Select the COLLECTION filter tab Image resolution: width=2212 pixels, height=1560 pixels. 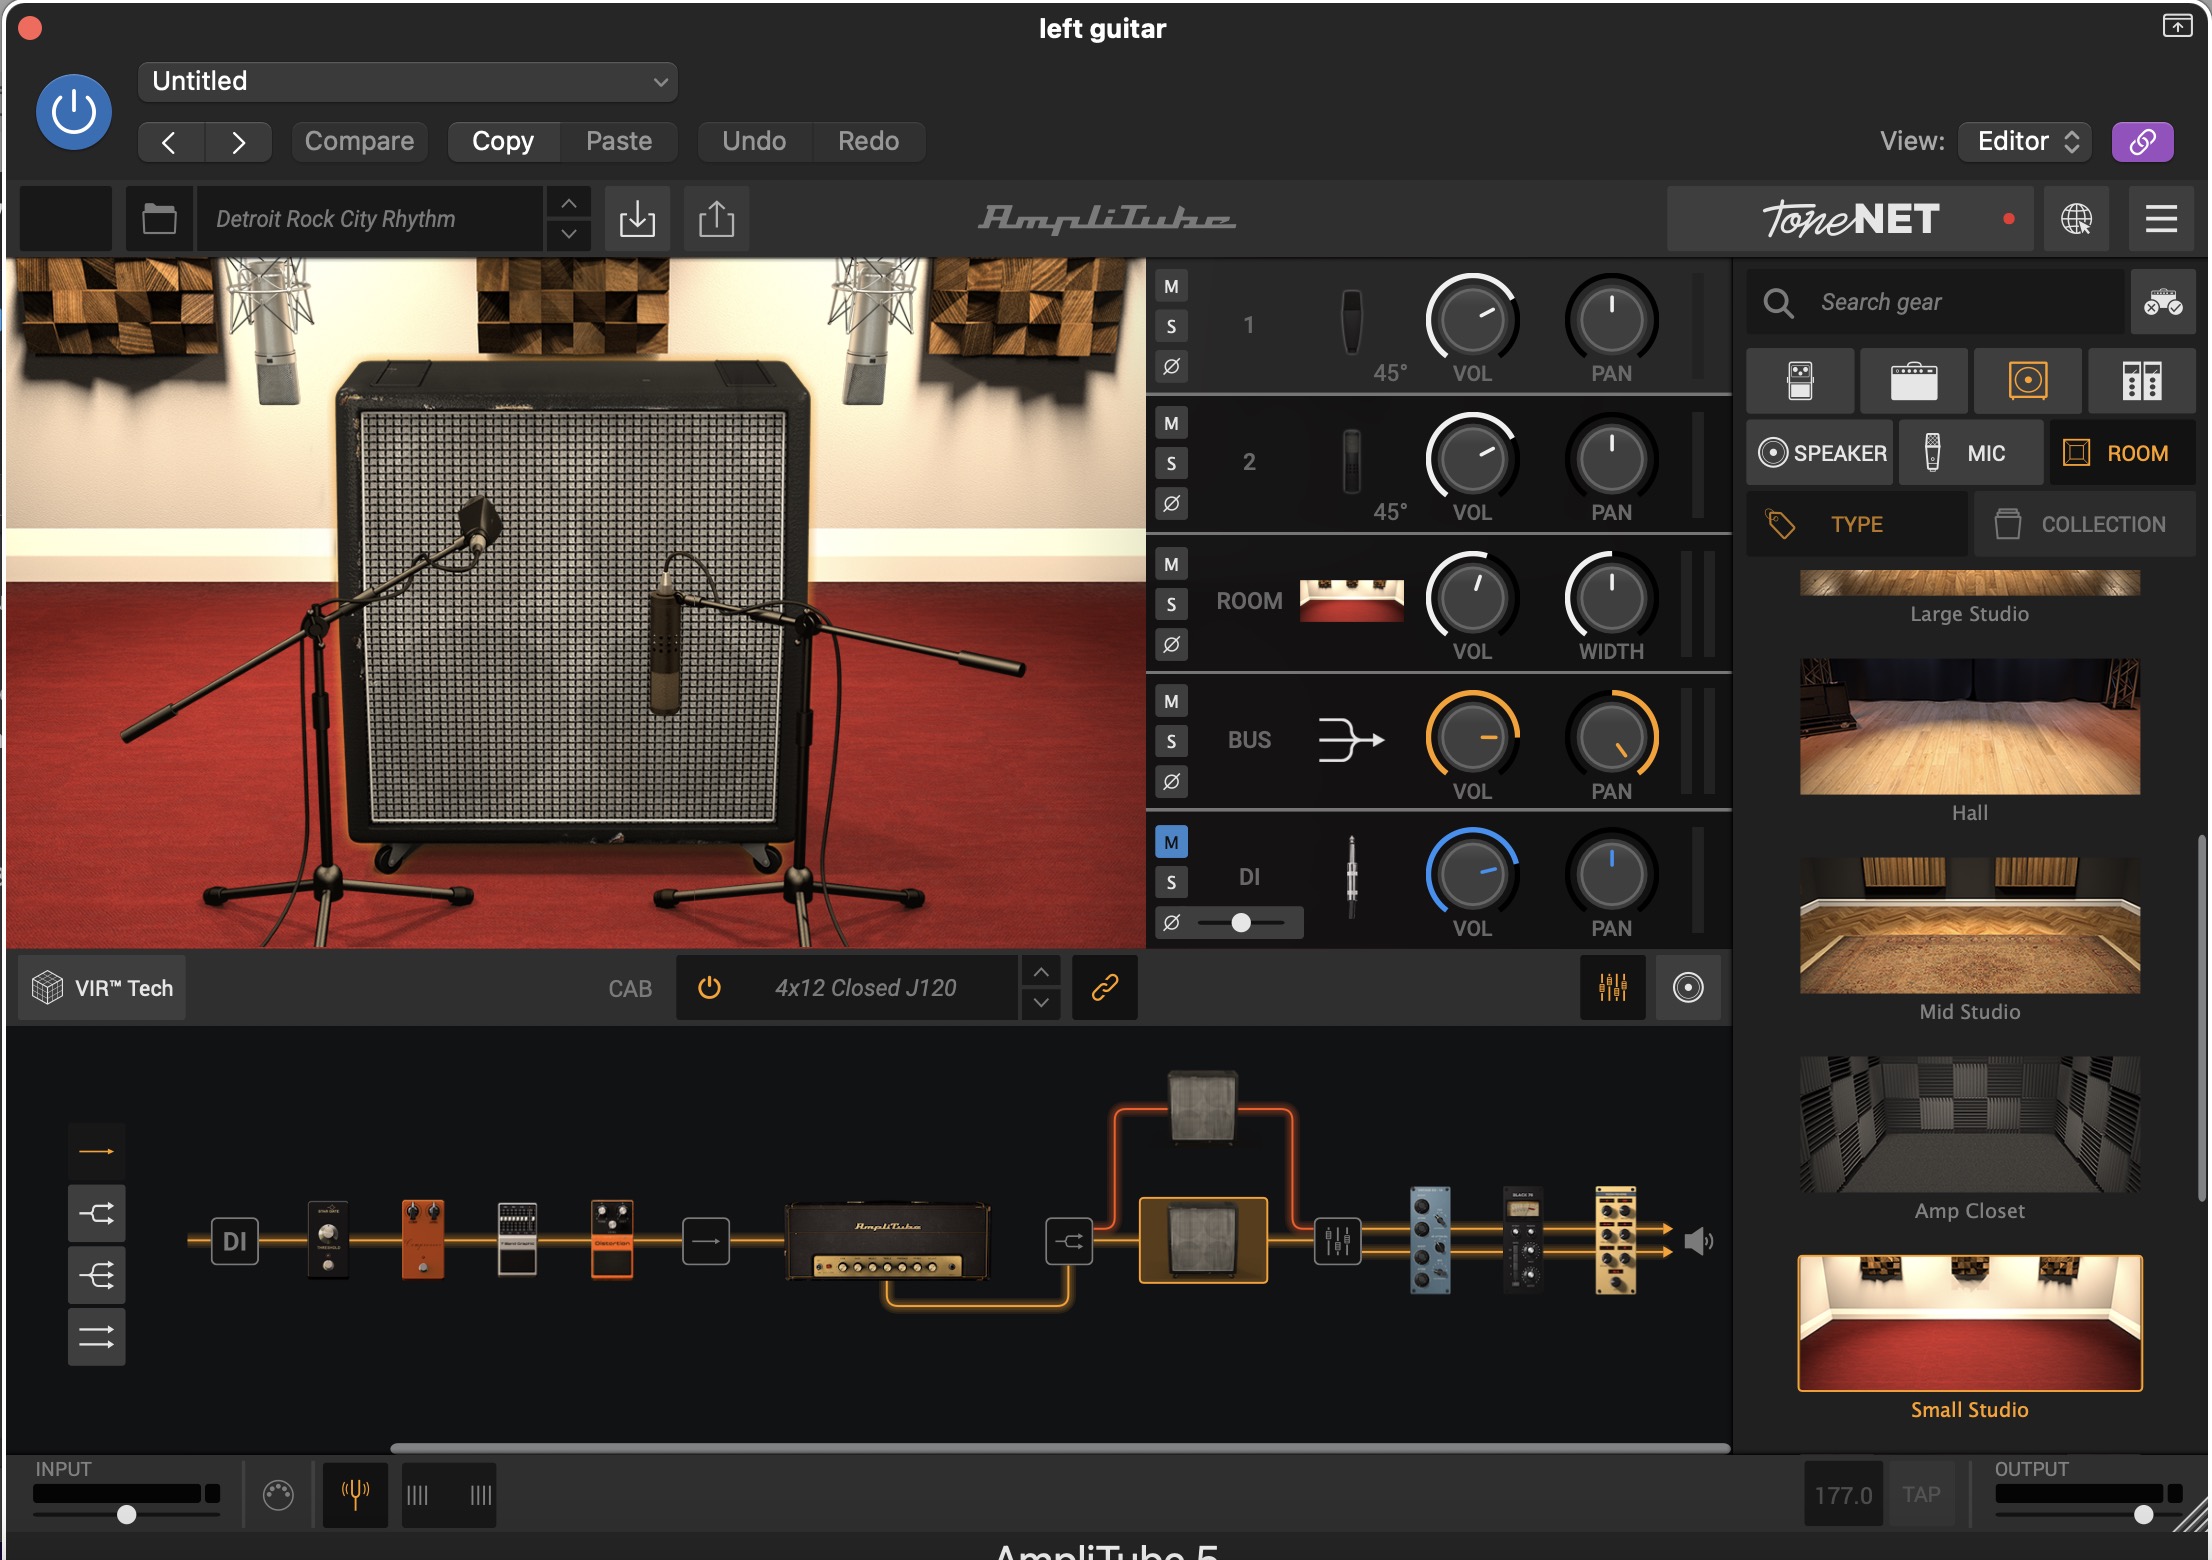2084,524
